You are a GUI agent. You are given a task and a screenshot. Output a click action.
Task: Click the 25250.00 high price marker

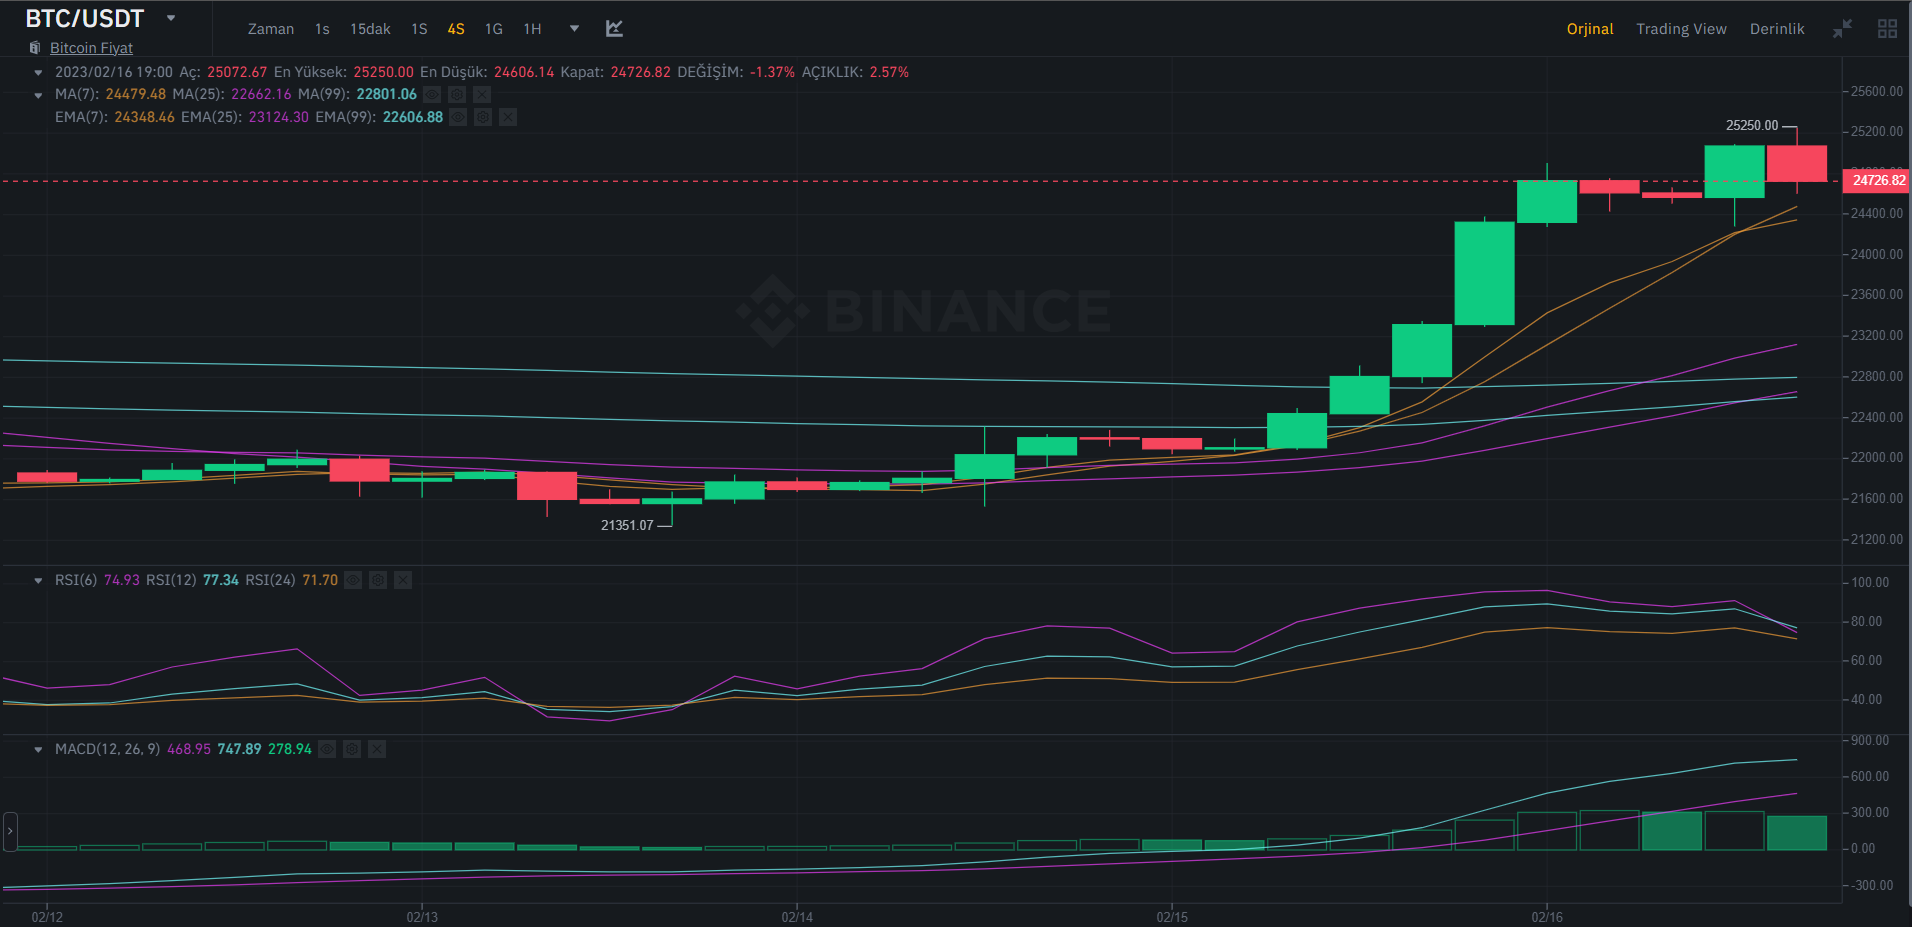1752,125
